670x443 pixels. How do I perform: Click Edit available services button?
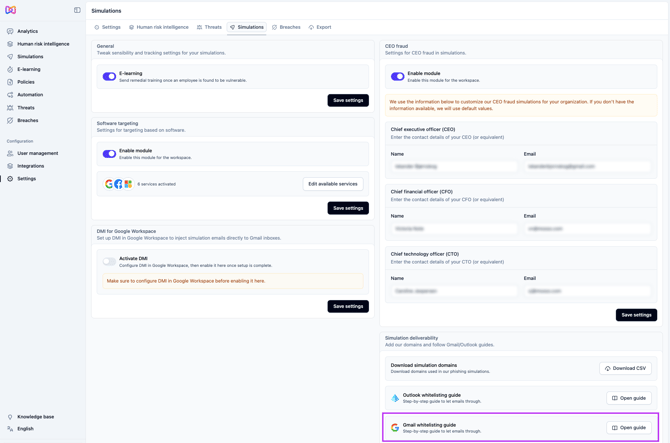click(333, 184)
